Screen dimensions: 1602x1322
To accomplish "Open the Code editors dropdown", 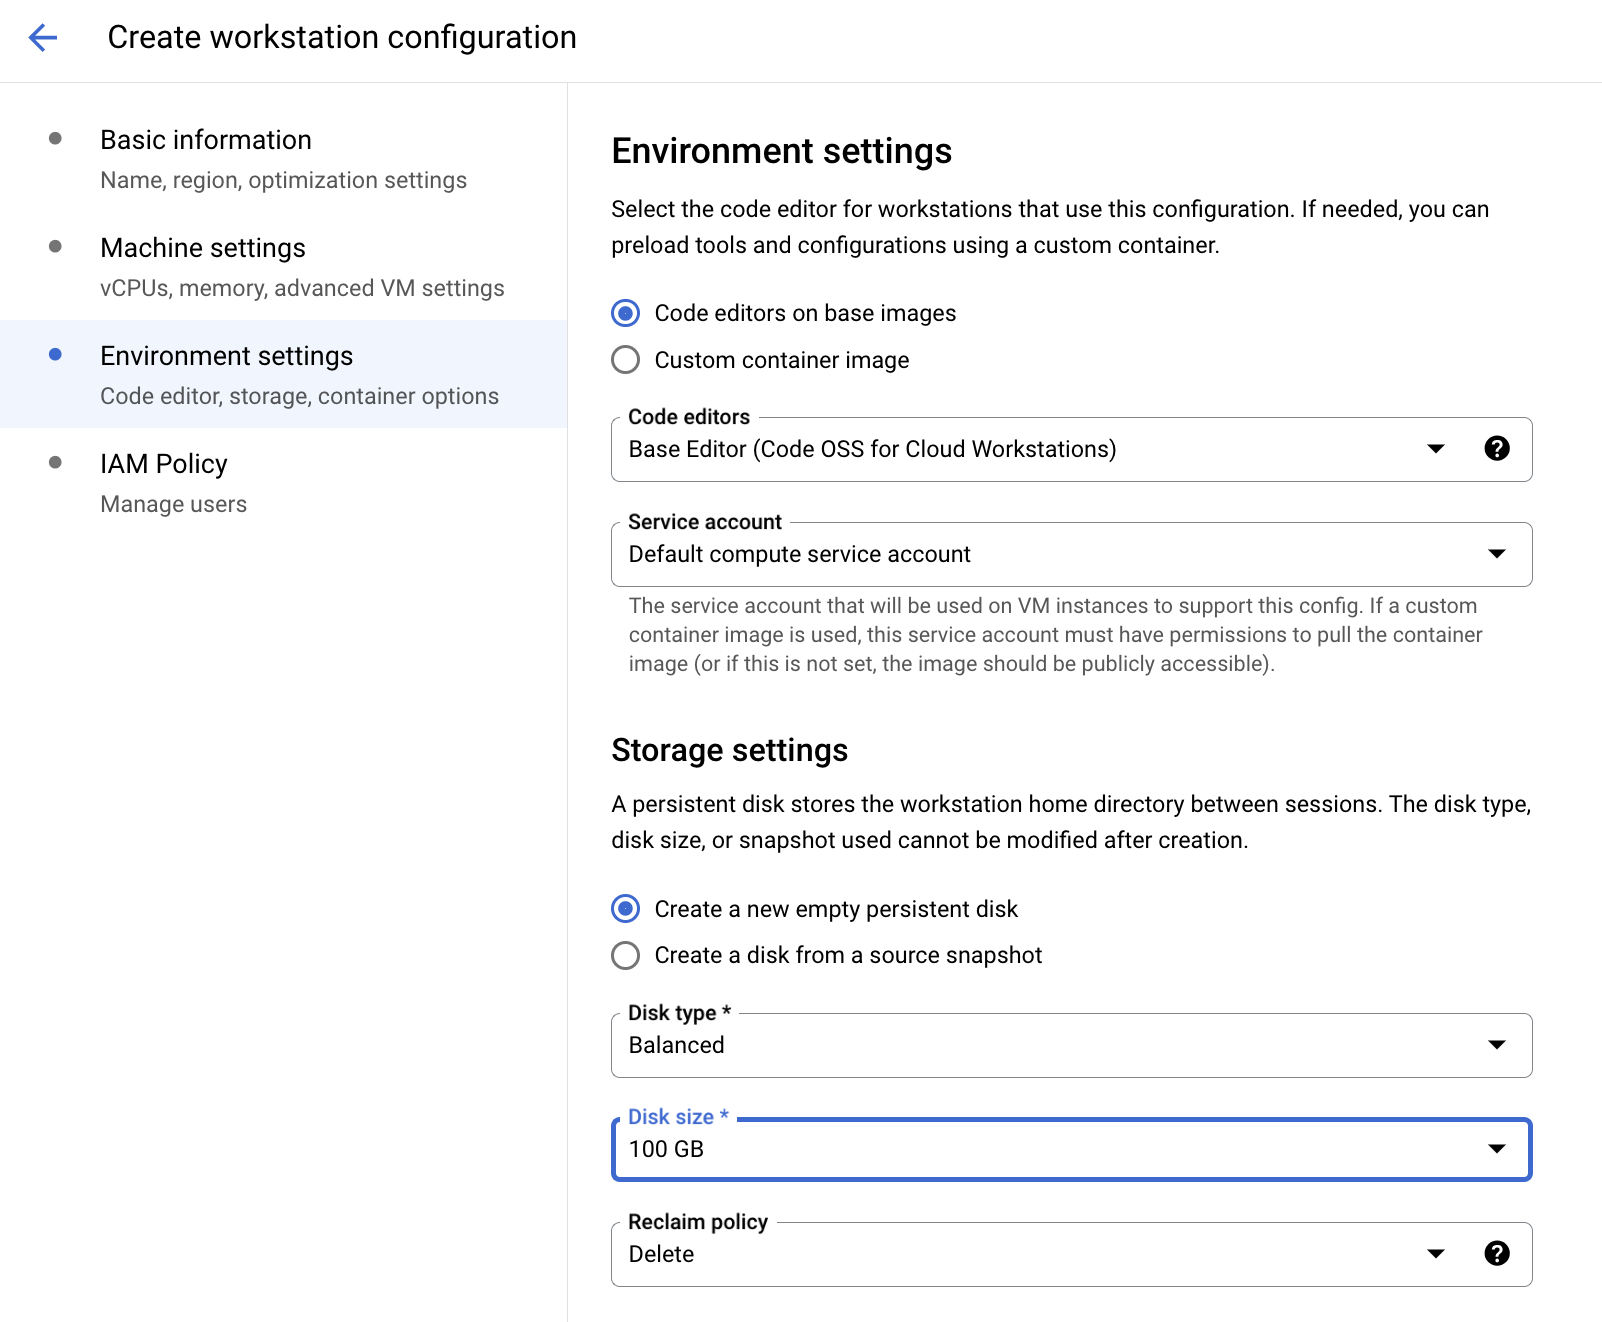I will (x=1020, y=450).
